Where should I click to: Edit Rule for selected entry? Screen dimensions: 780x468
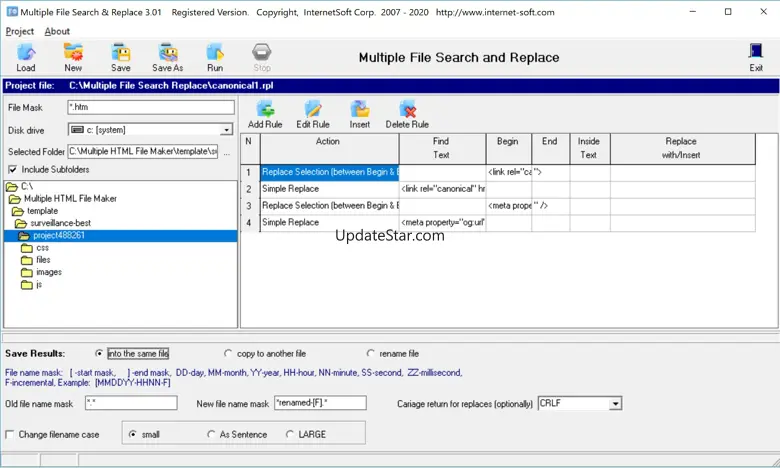coord(313,114)
